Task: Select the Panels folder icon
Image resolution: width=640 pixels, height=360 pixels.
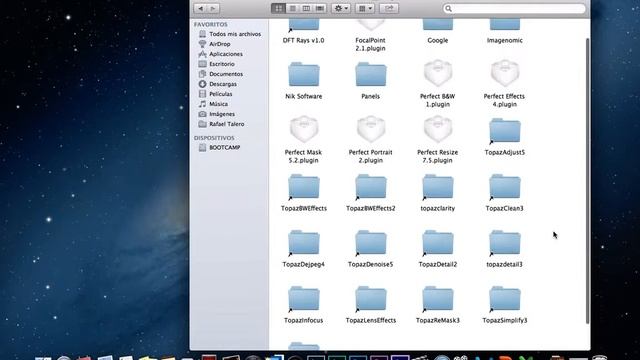Action: click(x=371, y=74)
